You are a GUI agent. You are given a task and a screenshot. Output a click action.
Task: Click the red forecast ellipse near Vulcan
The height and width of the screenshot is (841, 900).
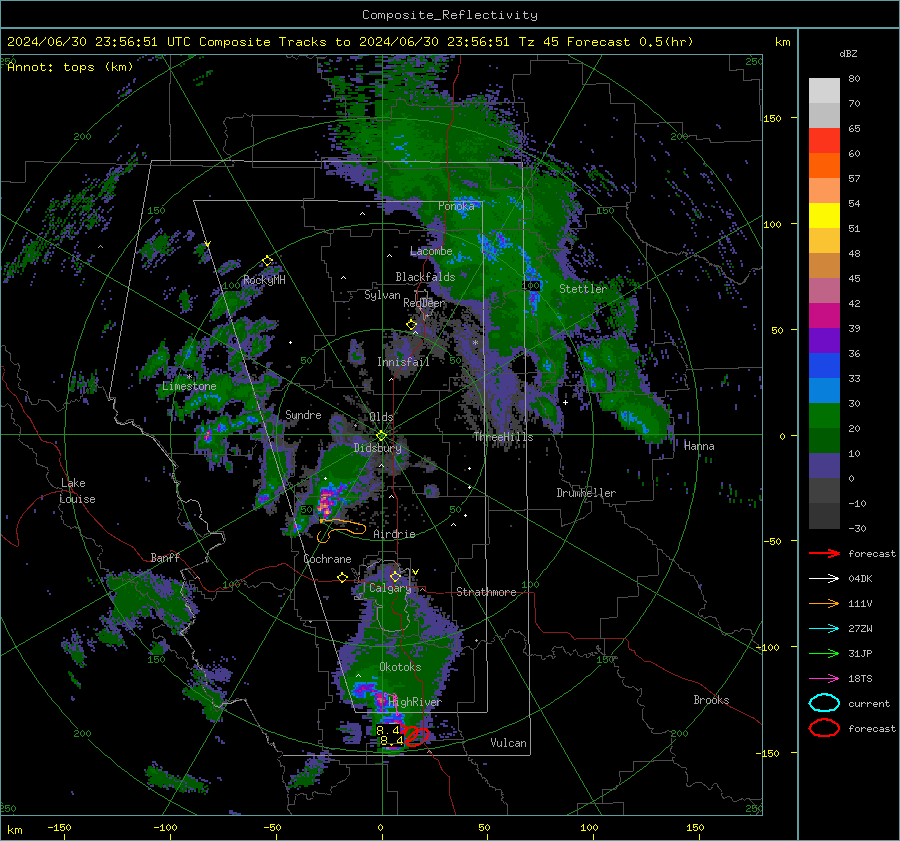click(x=417, y=737)
